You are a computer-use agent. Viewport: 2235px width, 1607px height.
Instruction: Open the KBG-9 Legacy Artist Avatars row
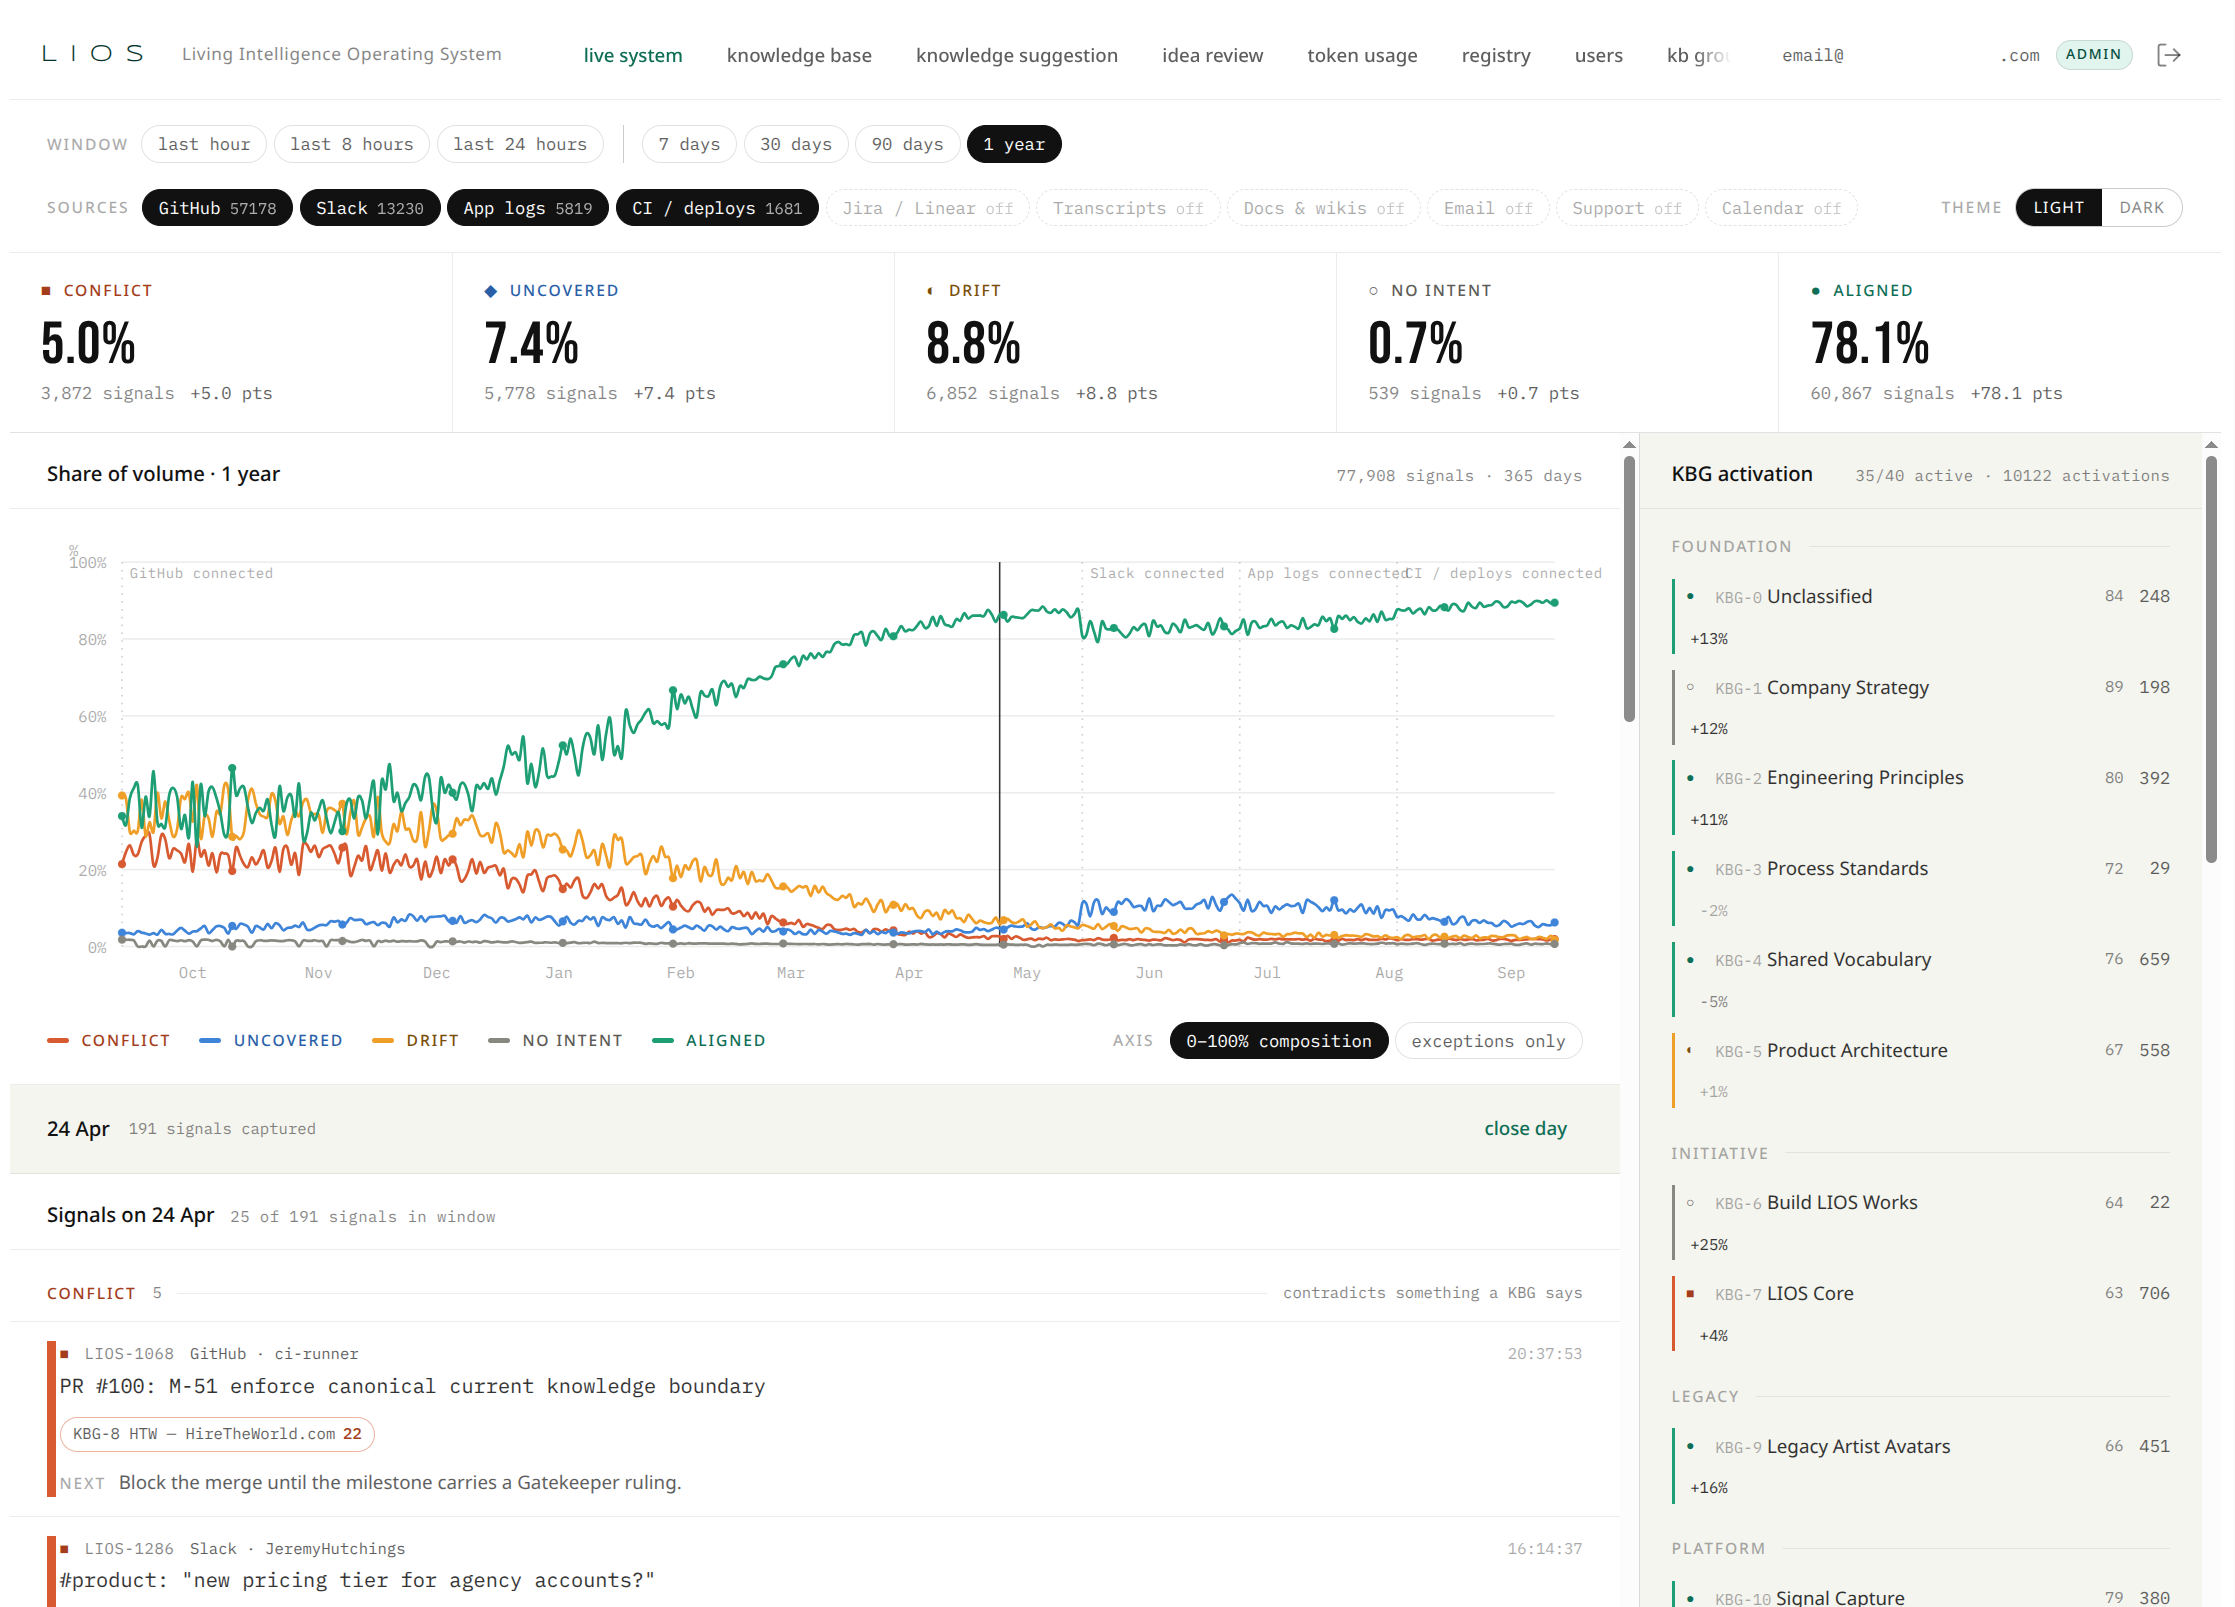1921,1466
